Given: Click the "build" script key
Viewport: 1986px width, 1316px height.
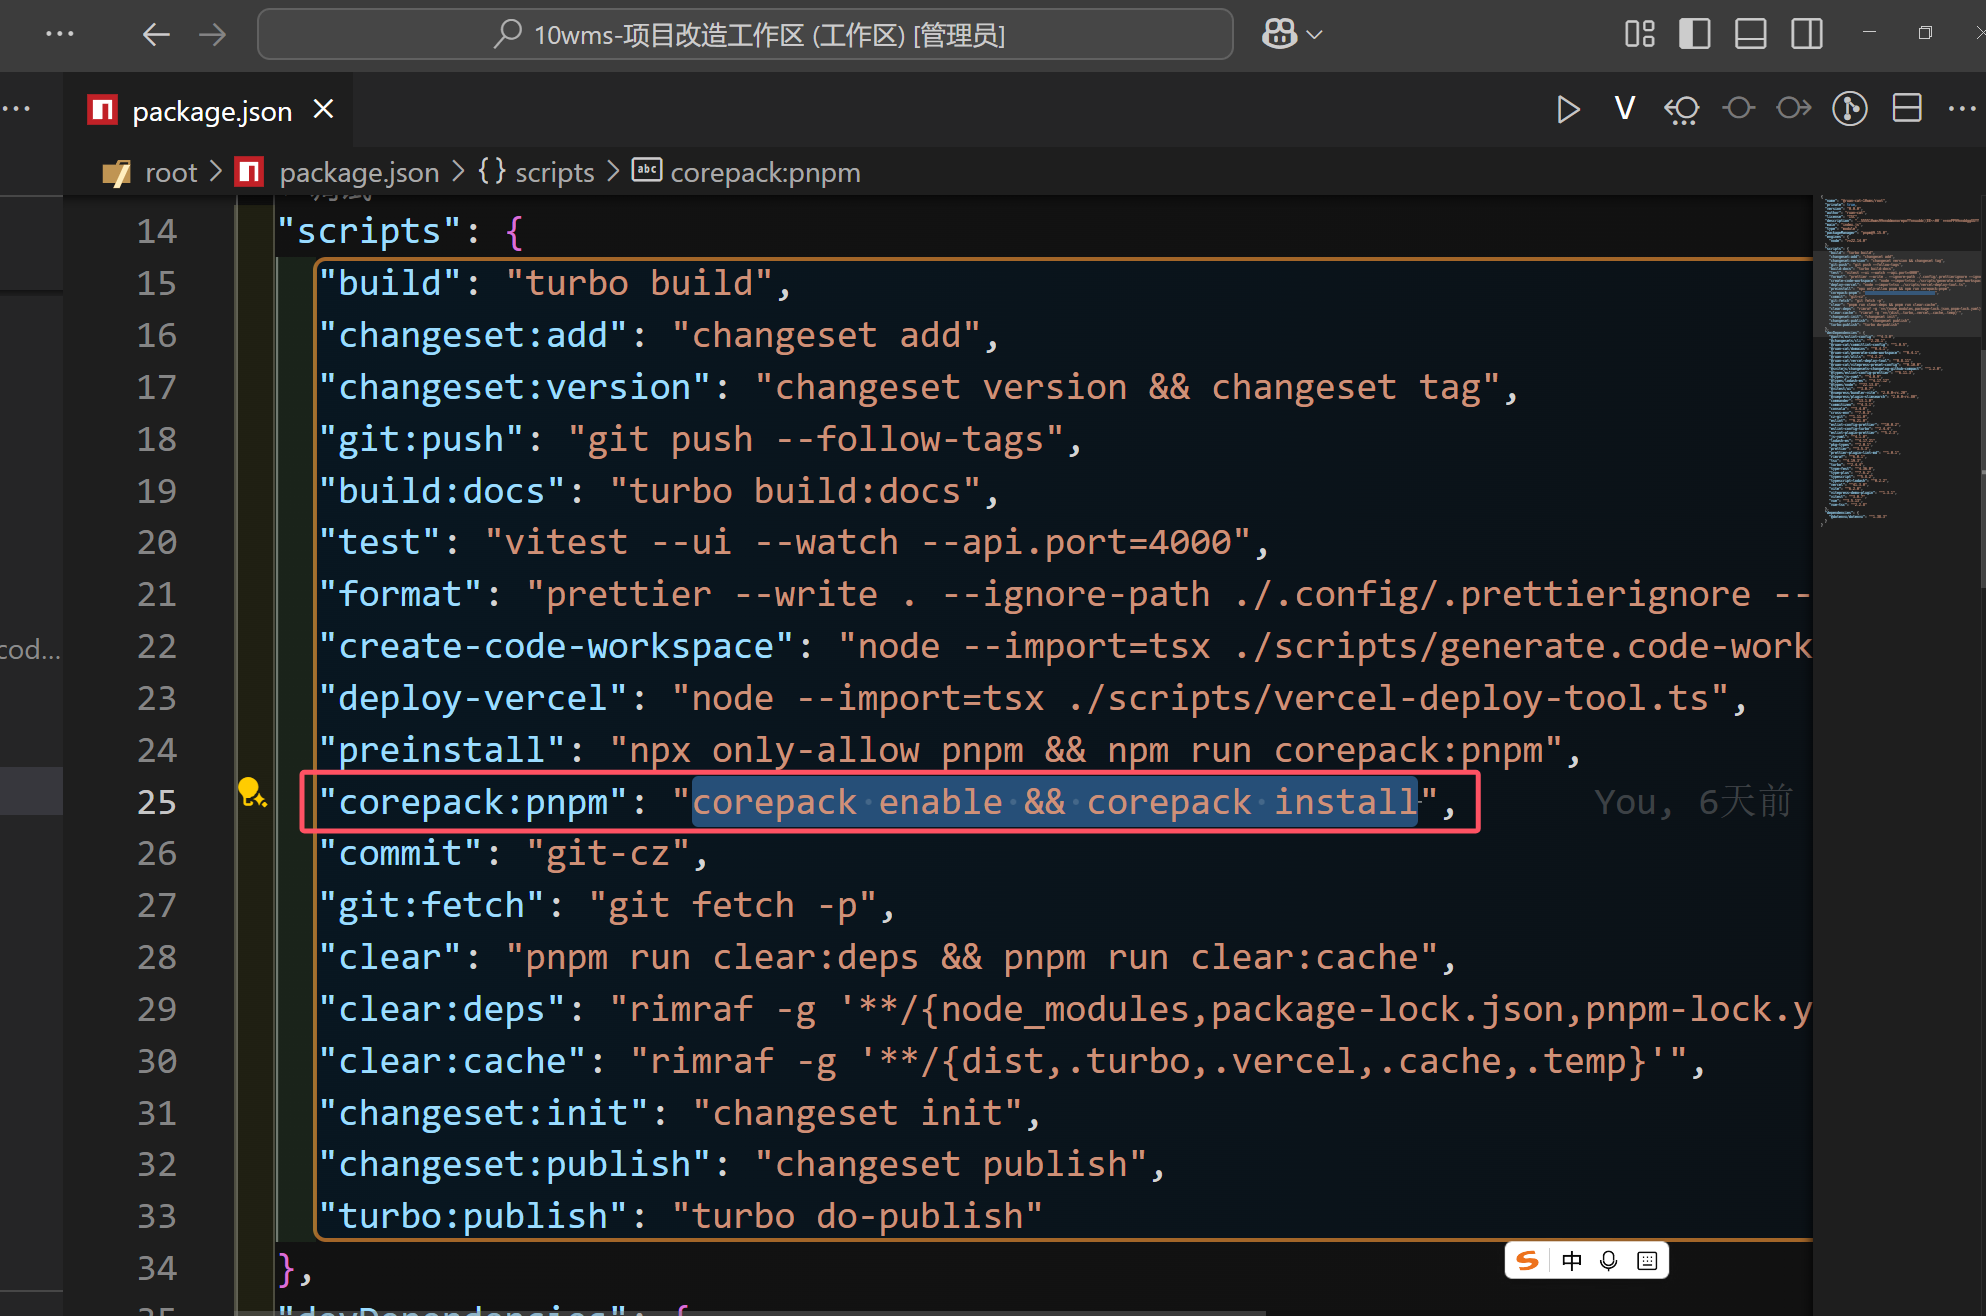Looking at the screenshot, I should [391, 283].
